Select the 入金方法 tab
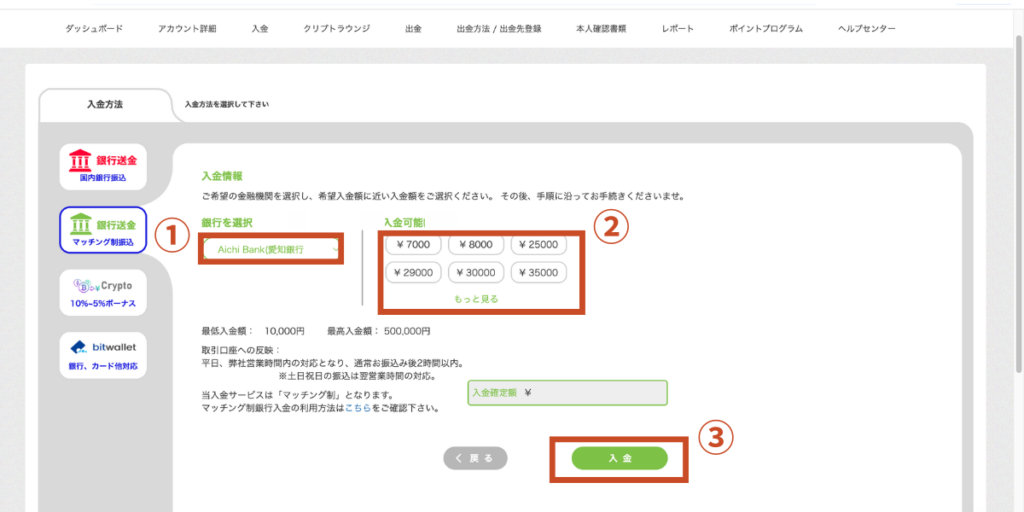 104,104
